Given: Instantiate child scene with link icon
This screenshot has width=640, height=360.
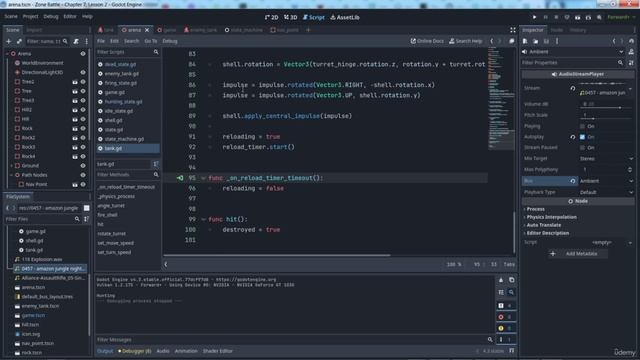Looking at the screenshot, I should 19,41.
